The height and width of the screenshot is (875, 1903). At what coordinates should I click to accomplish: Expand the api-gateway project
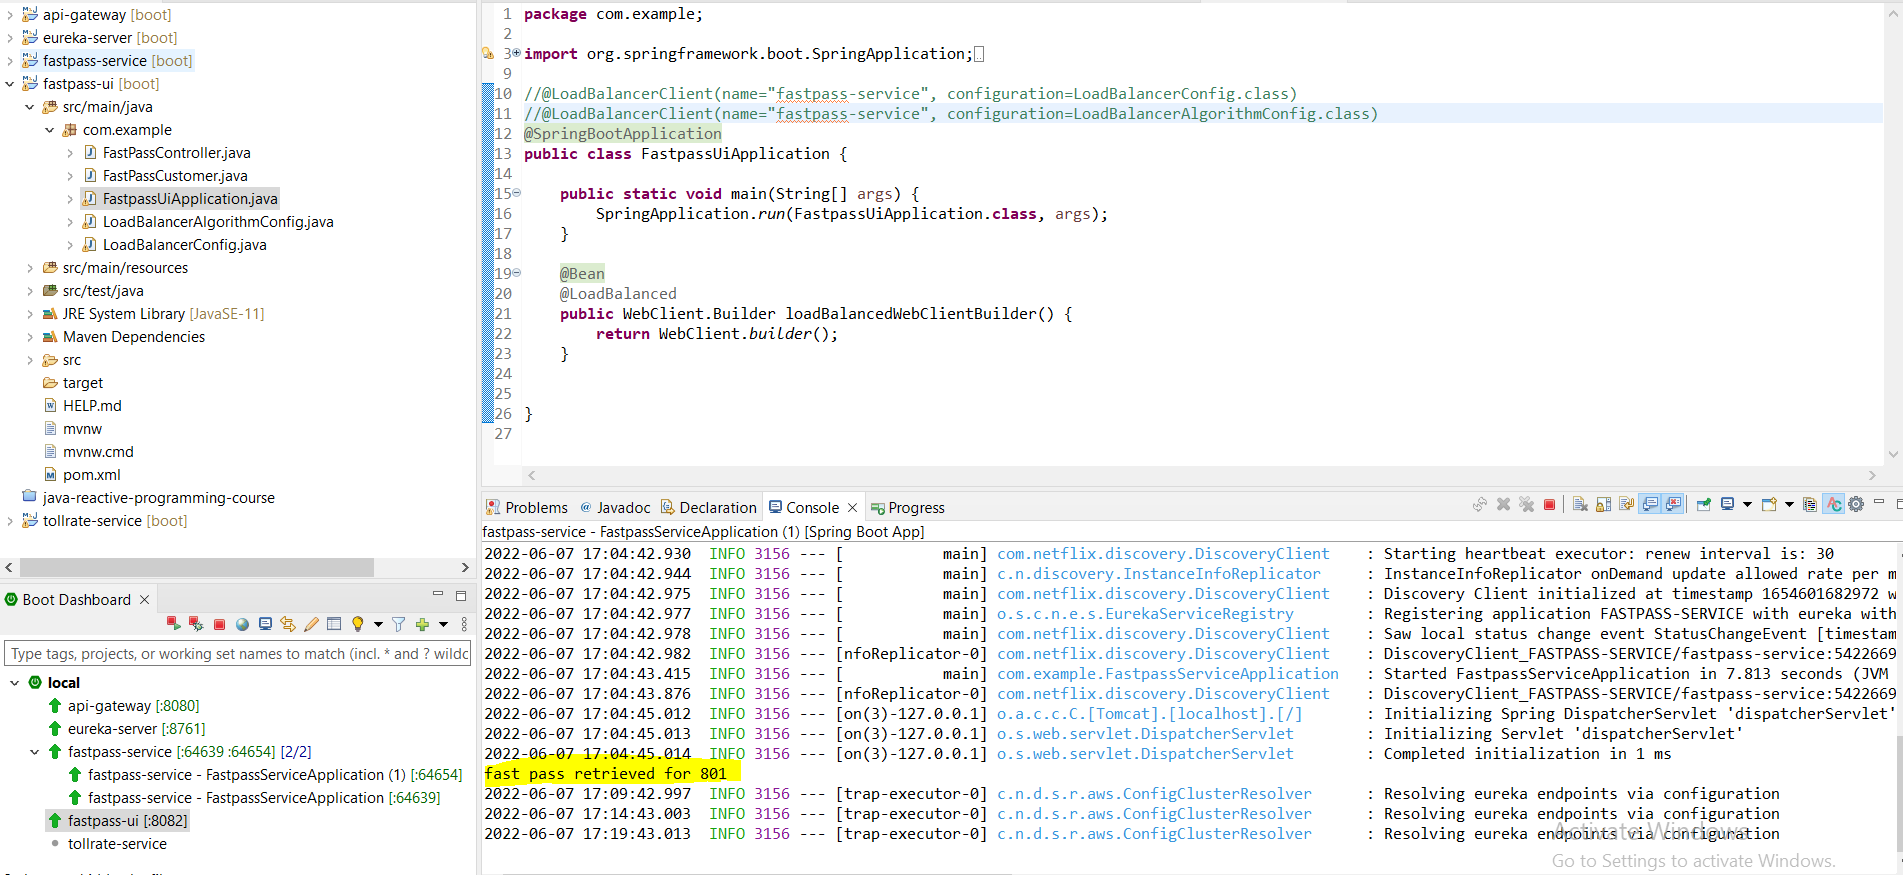coord(10,15)
